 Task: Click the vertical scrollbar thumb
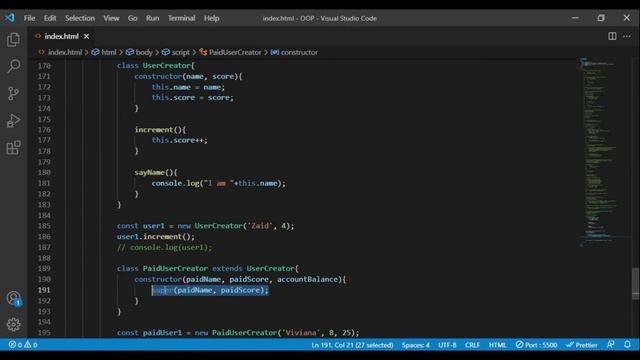636,284
